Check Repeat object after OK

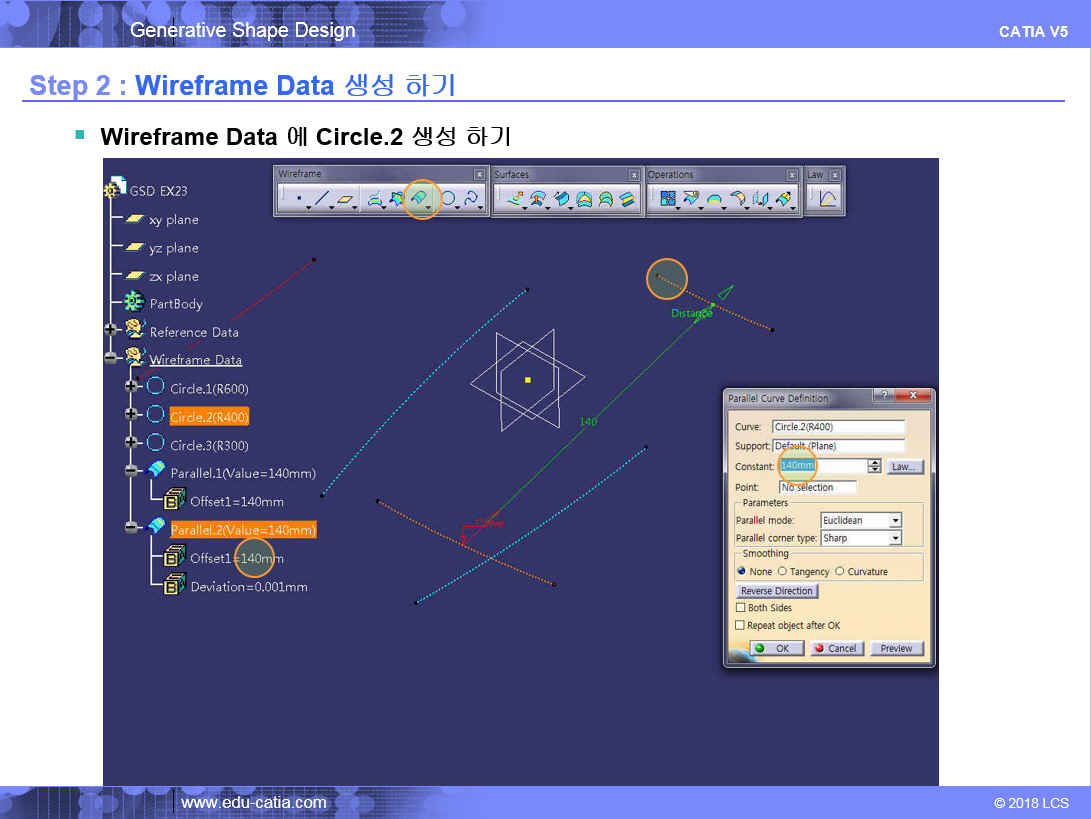741,625
